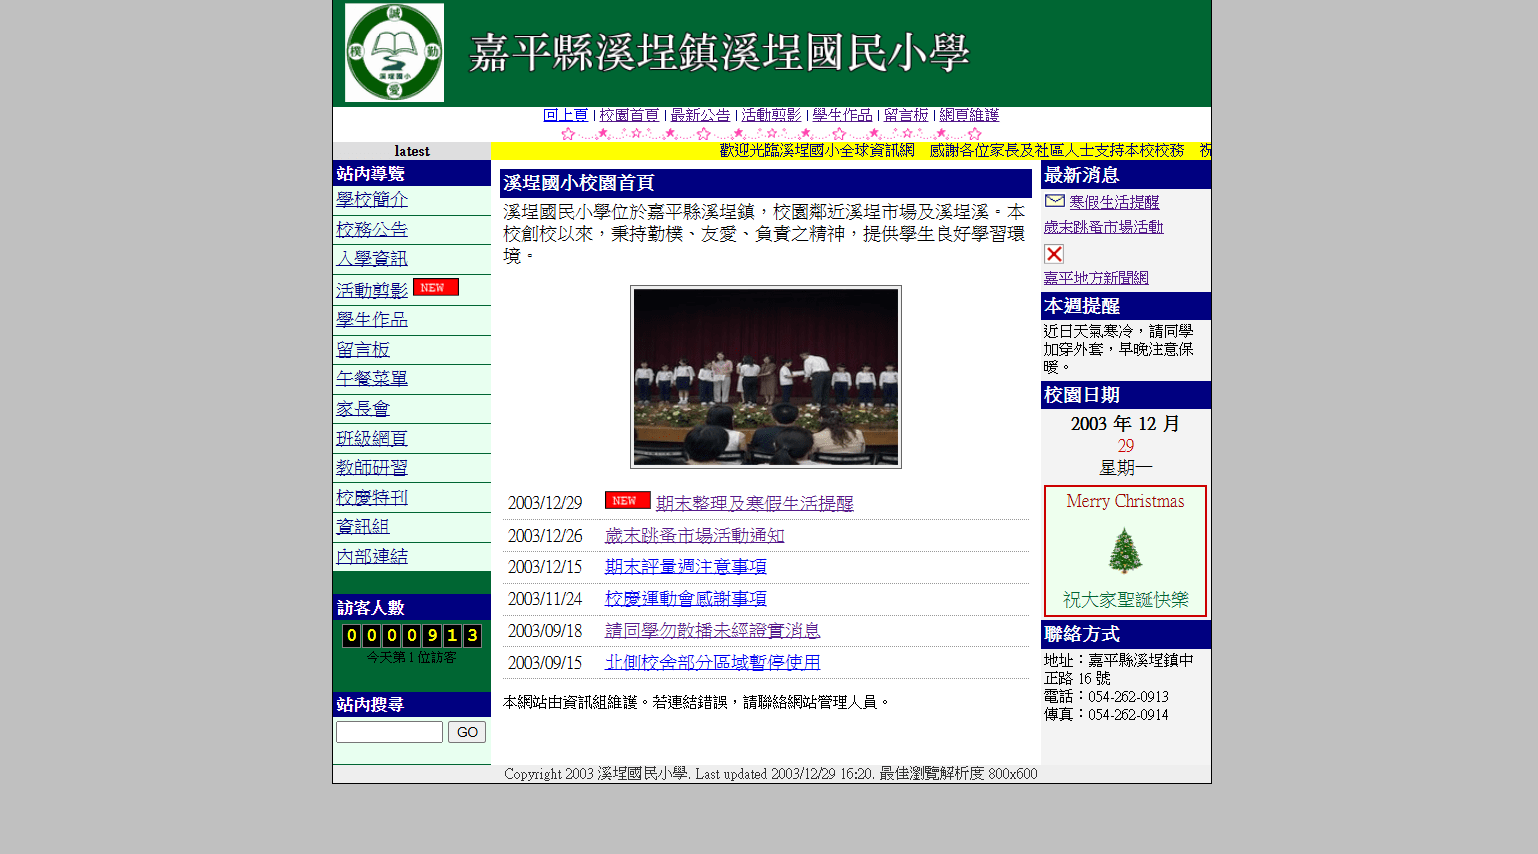Open 請同學勿散播未經證實消息 announcement
Image resolution: width=1538 pixels, height=854 pixels.
coord(713,631)
